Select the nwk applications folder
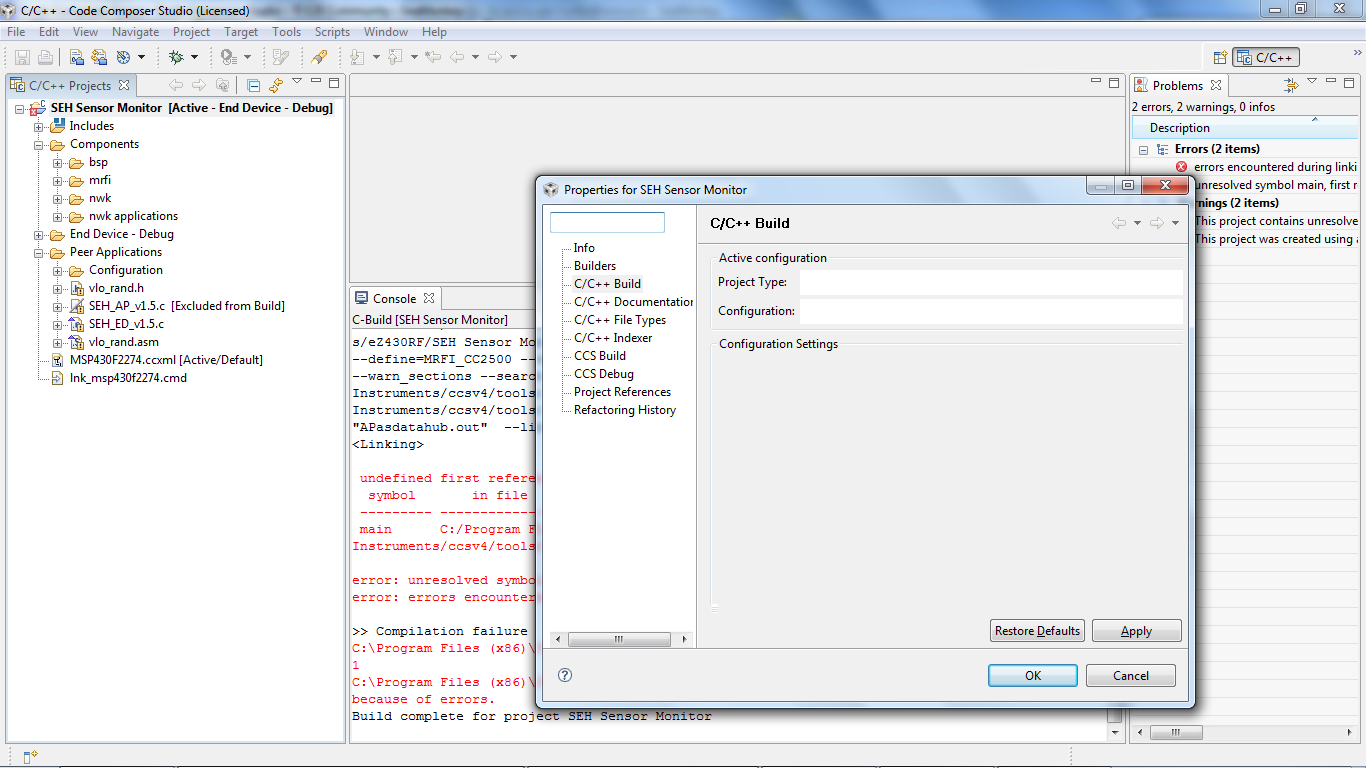Image resolution: width=1366 pixels, height=768 pixels. (x=133, y=216)
